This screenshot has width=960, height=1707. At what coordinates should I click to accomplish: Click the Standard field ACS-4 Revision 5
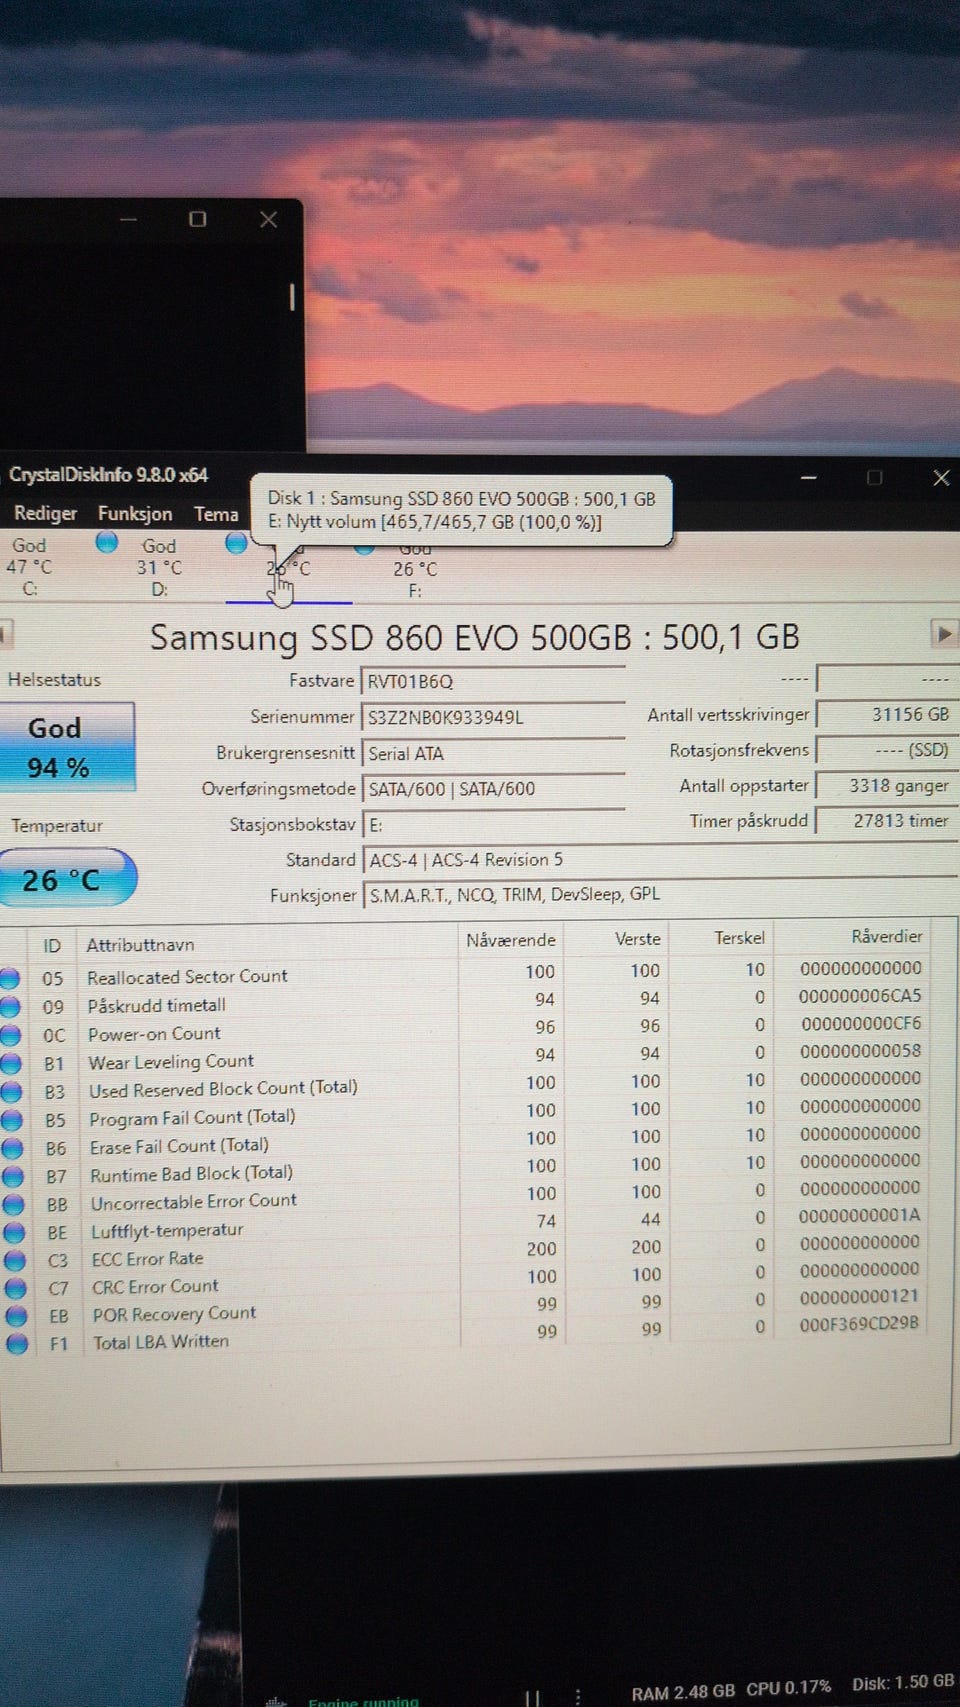659,859
